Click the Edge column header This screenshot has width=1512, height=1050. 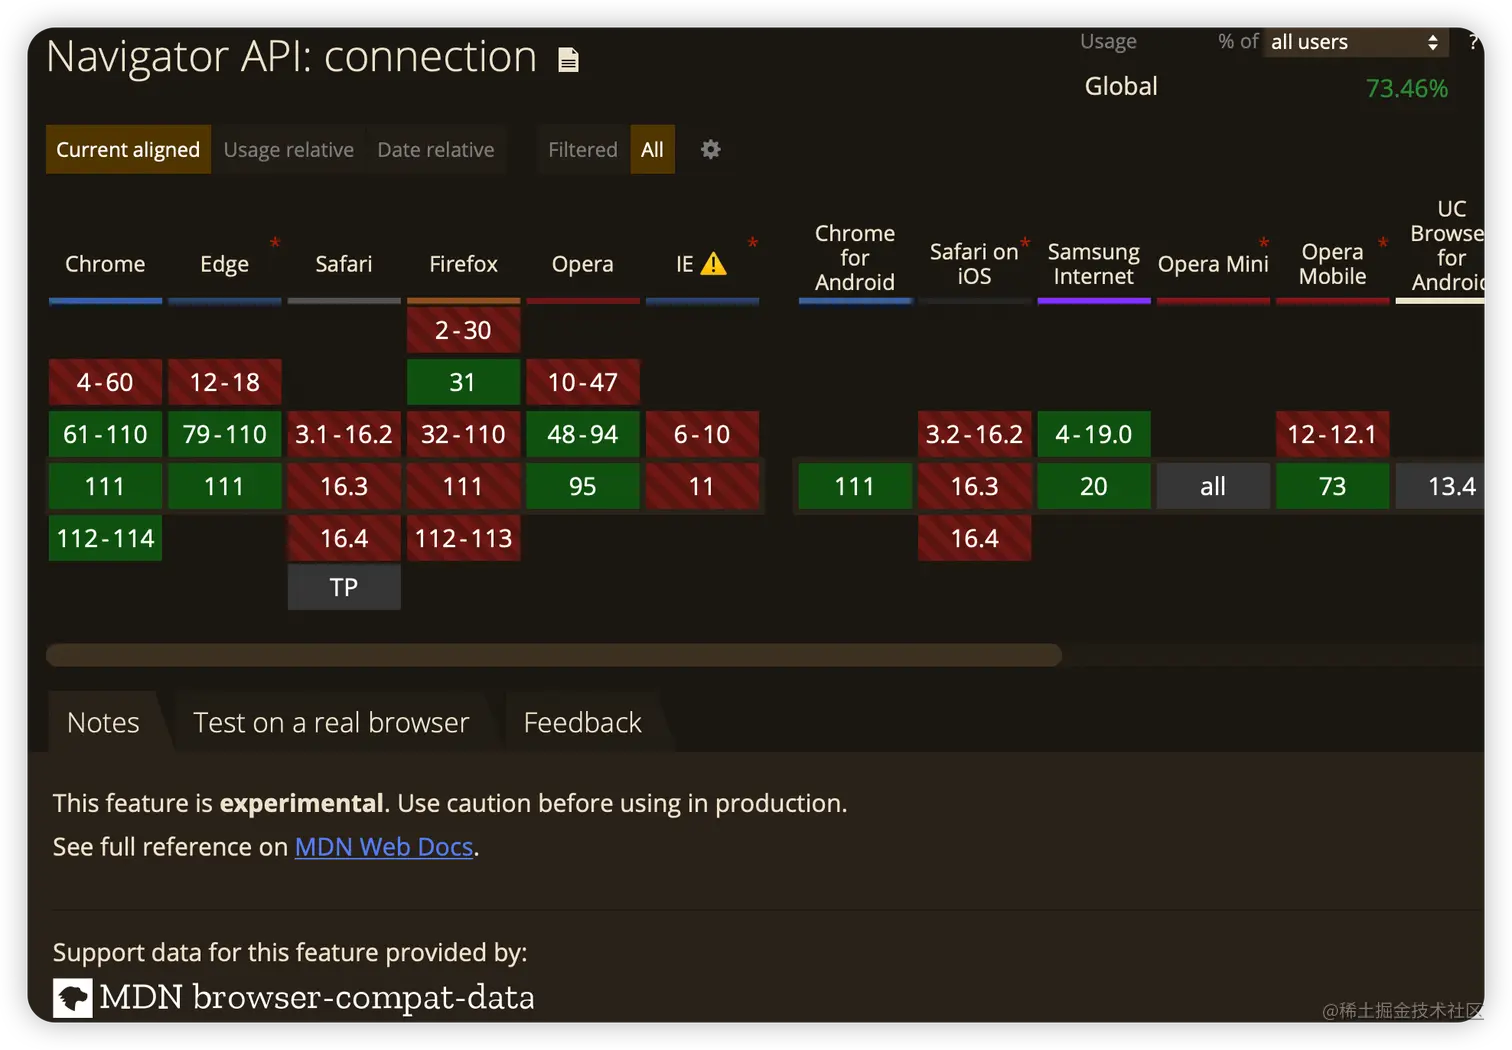(224, 264)
